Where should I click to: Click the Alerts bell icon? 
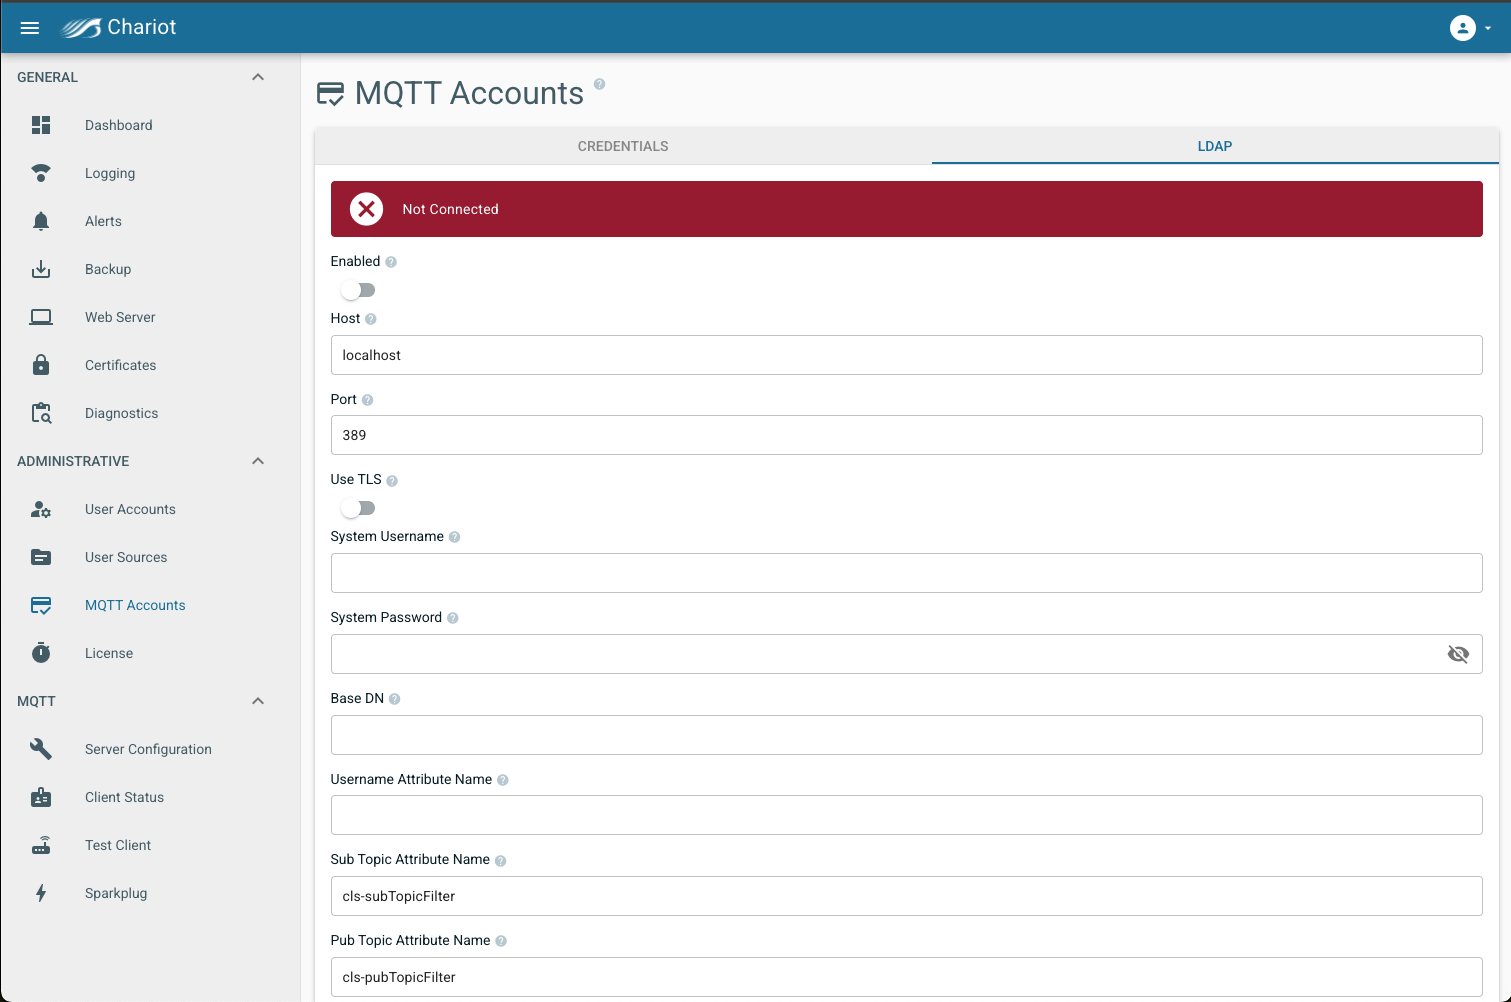click(41, 221)
